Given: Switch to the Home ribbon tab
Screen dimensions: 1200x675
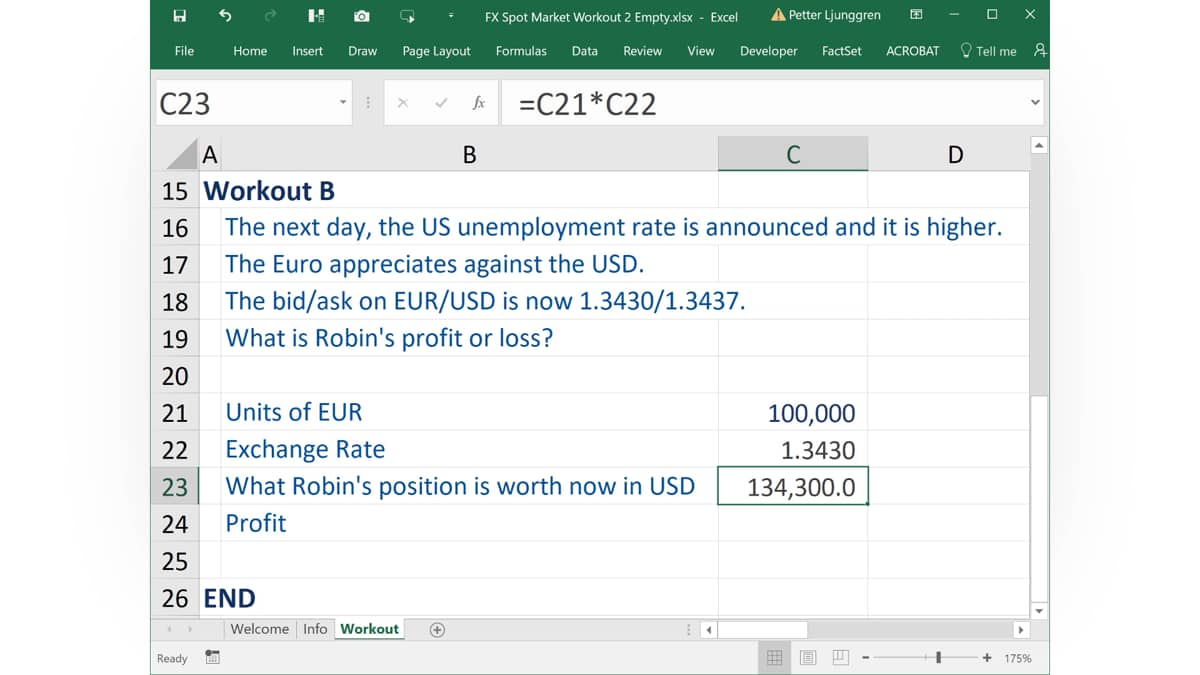Looking at the screenshot, I should (250, 51).
